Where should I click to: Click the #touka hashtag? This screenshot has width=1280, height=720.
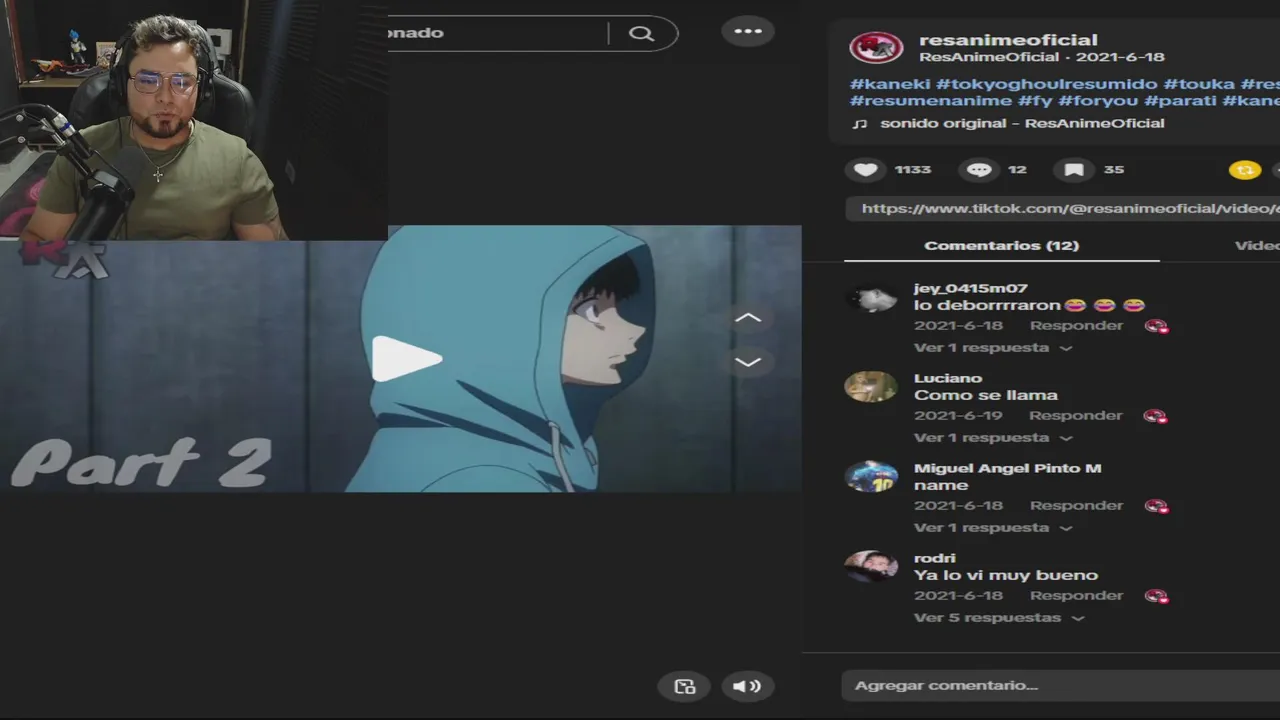[1199, 84]
